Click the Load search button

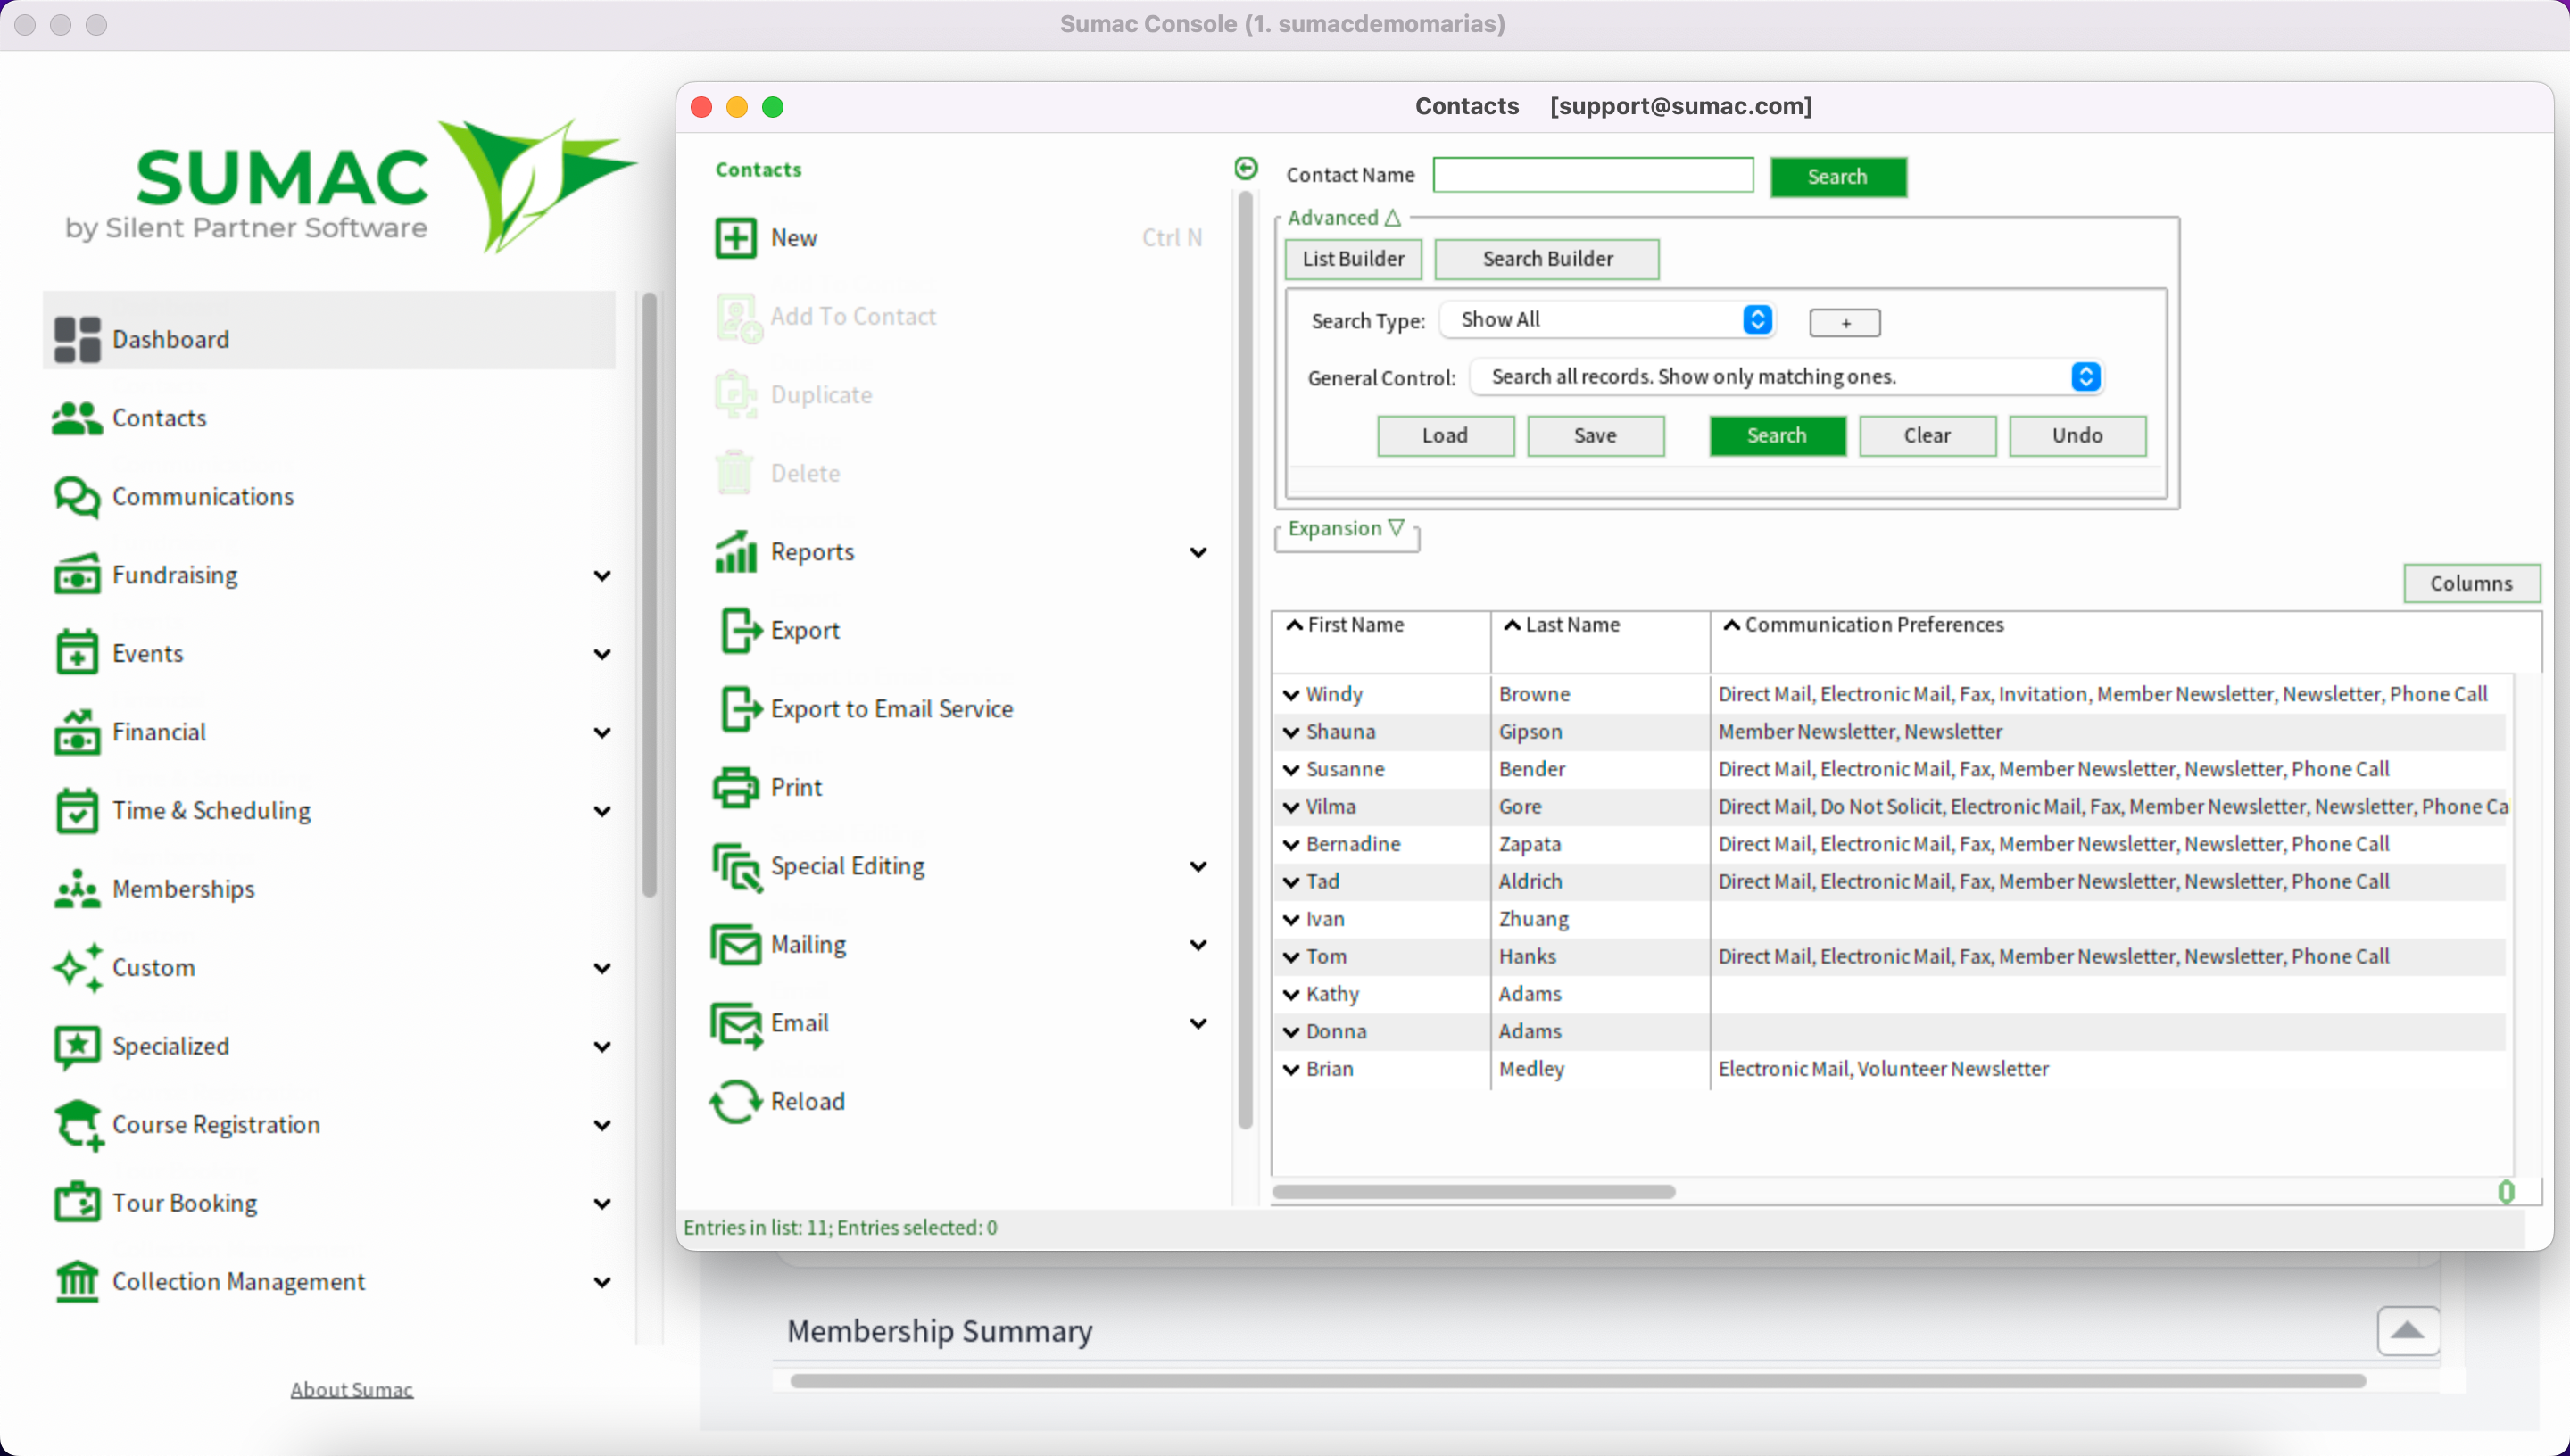pos(1445,436)
